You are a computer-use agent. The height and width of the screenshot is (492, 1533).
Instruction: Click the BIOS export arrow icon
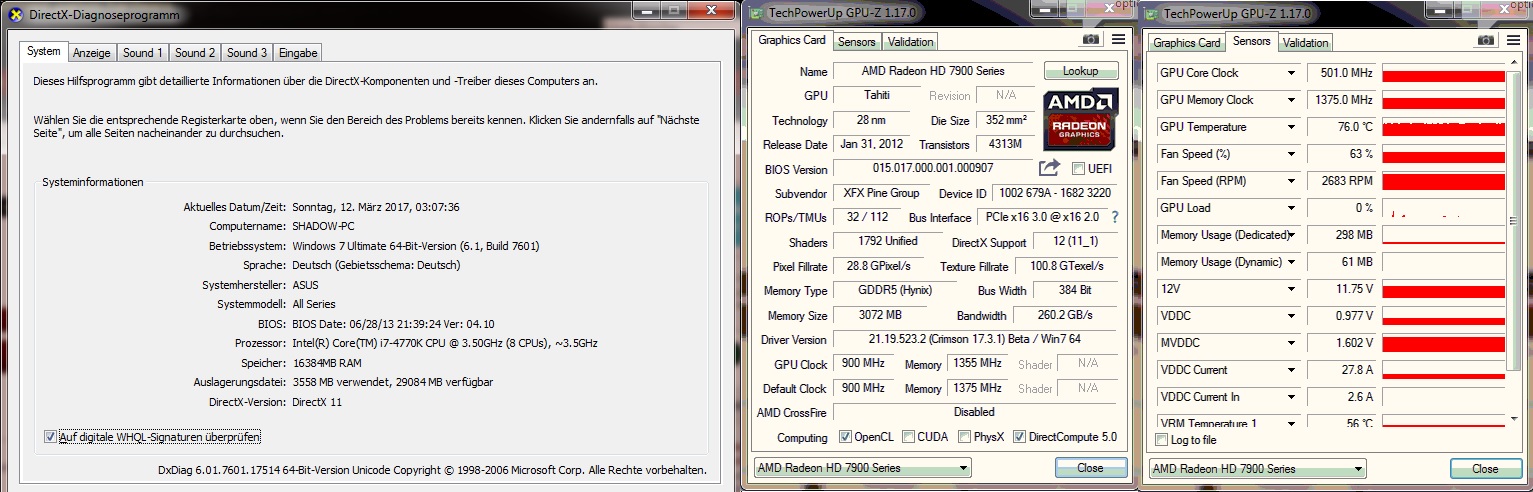[1049, 168]
